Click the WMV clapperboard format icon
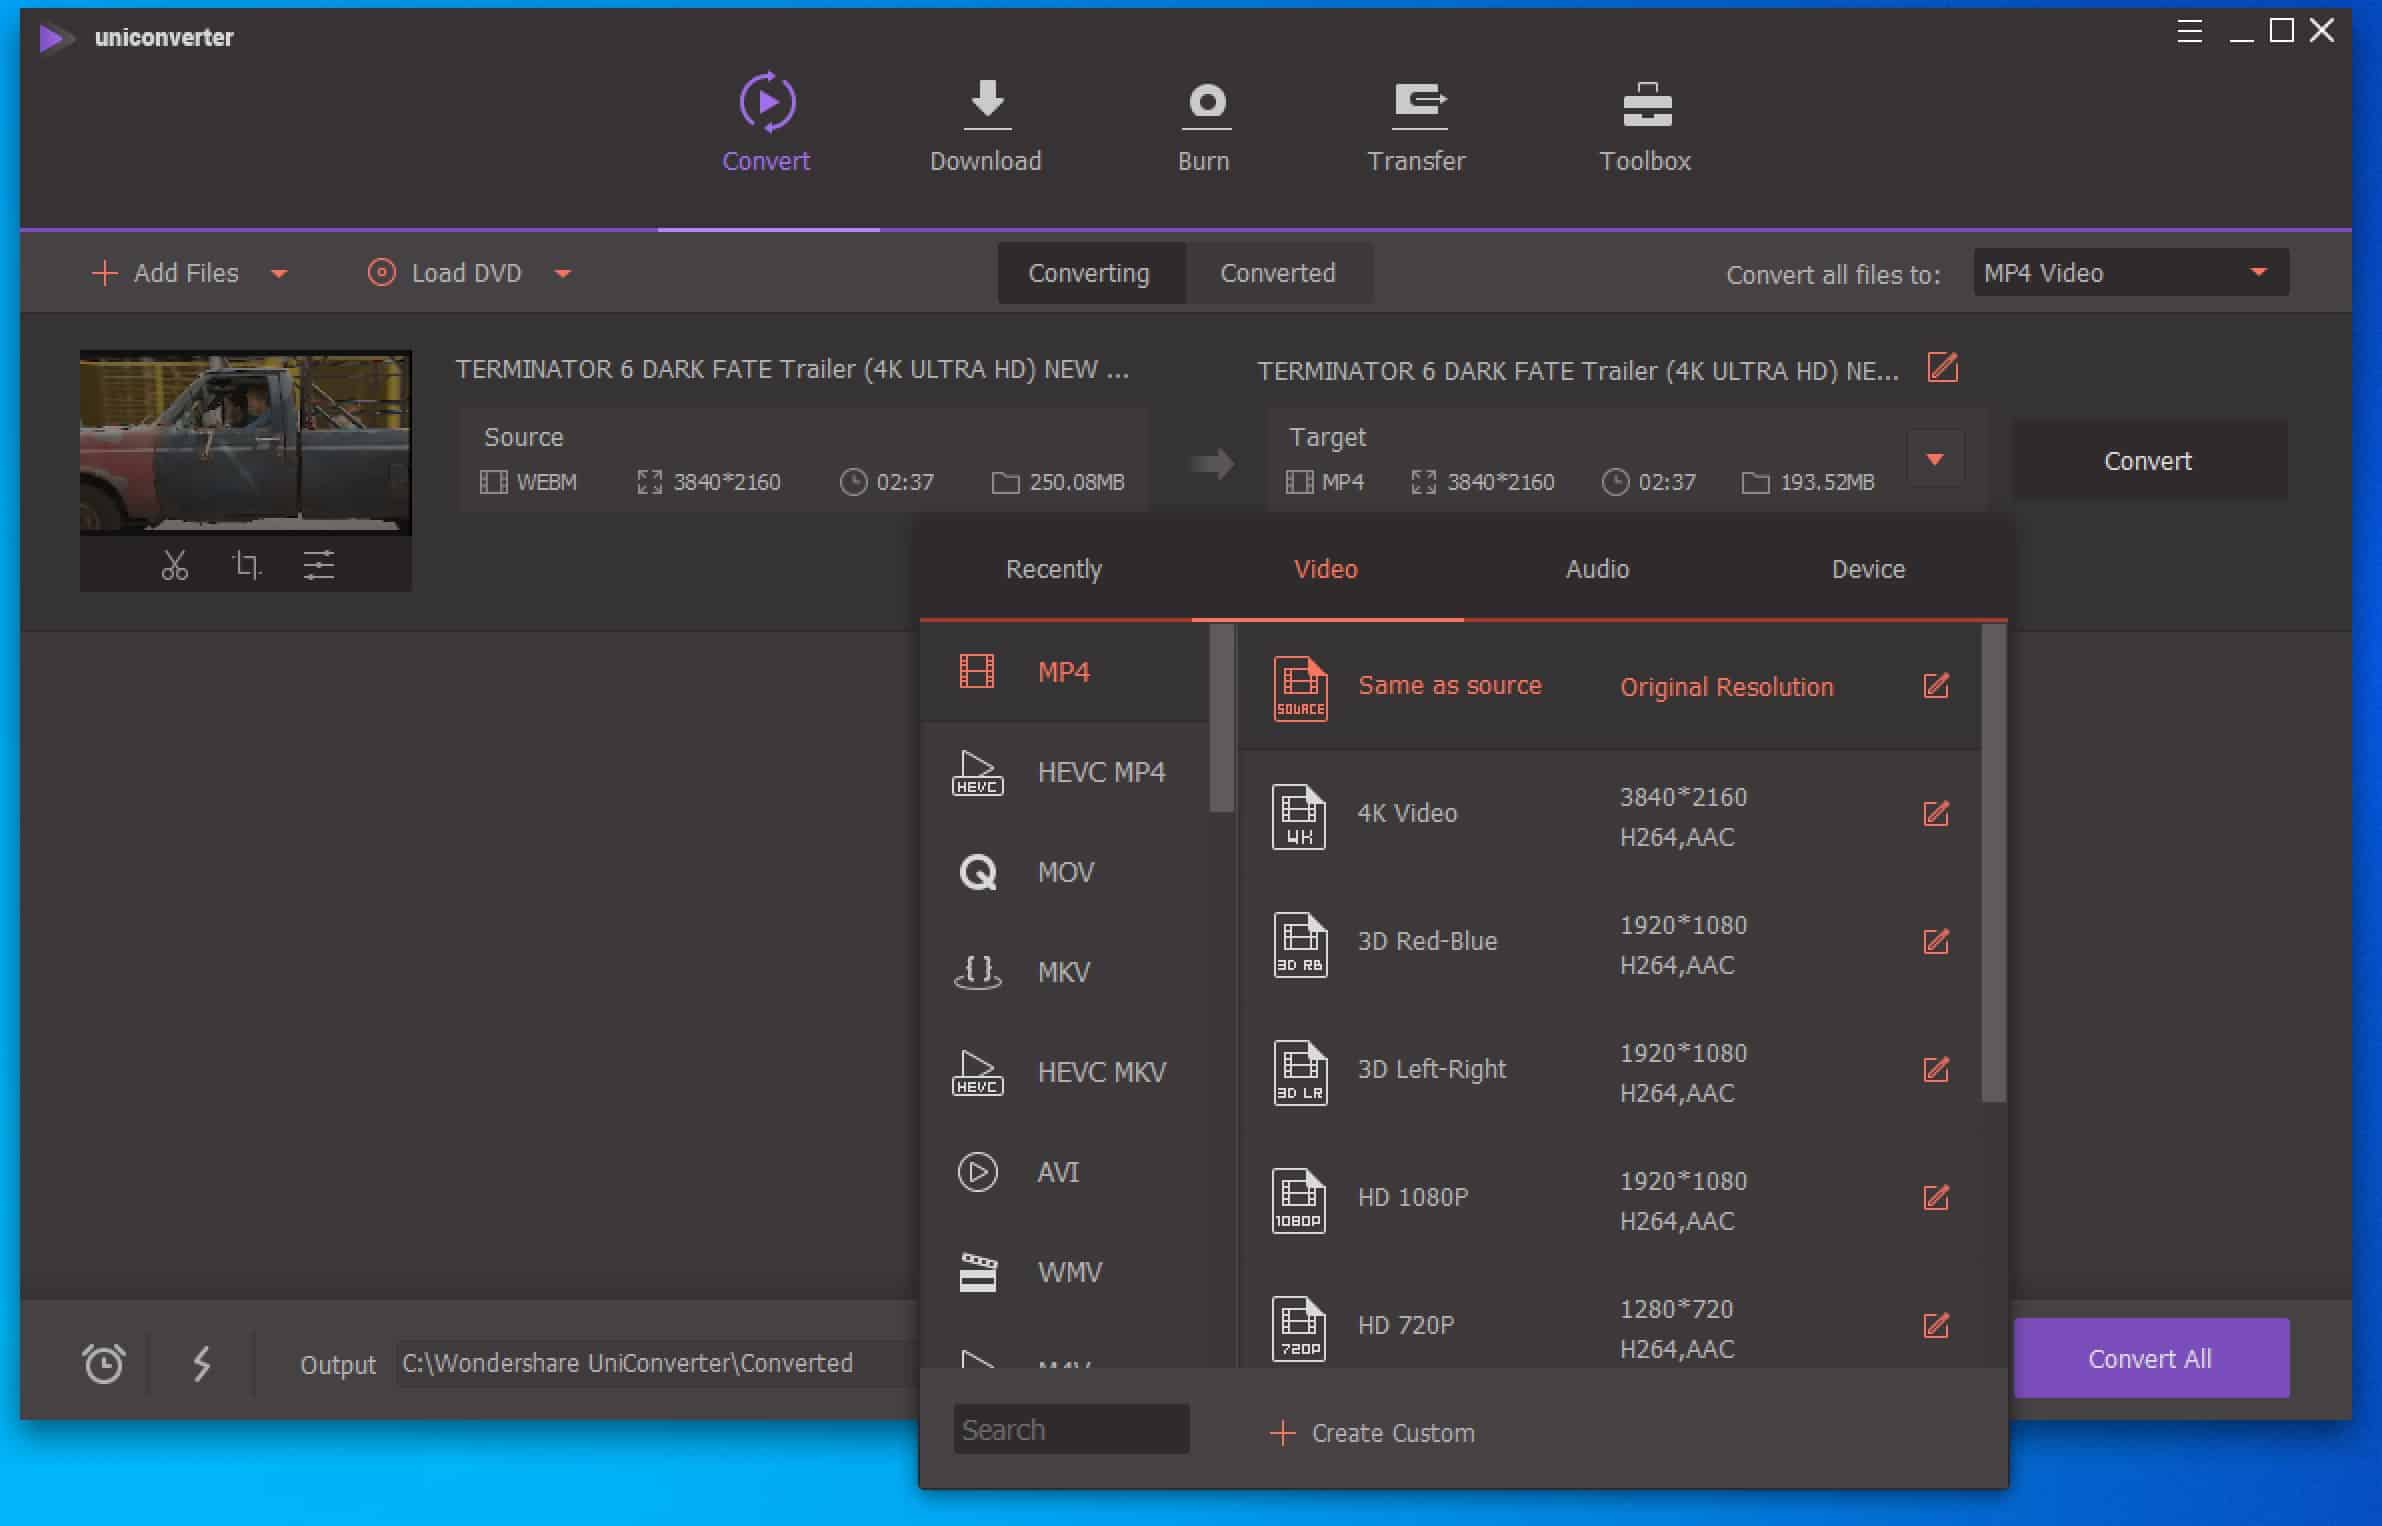The width and height of the screenshot is (2382, 1526). point(978,1272)
